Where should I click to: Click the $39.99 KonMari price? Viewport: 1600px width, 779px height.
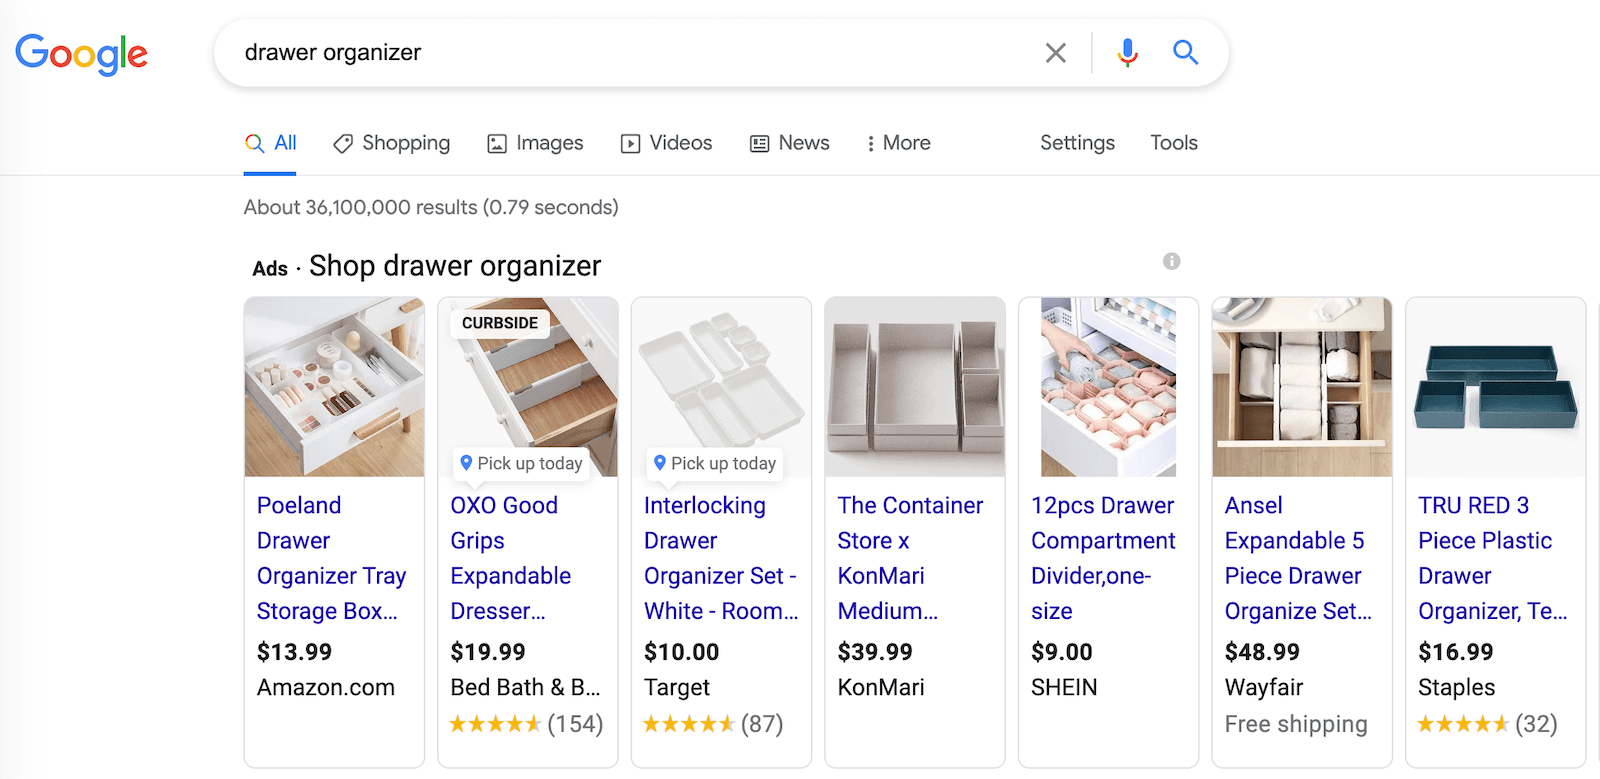click(x=875, y=652)
